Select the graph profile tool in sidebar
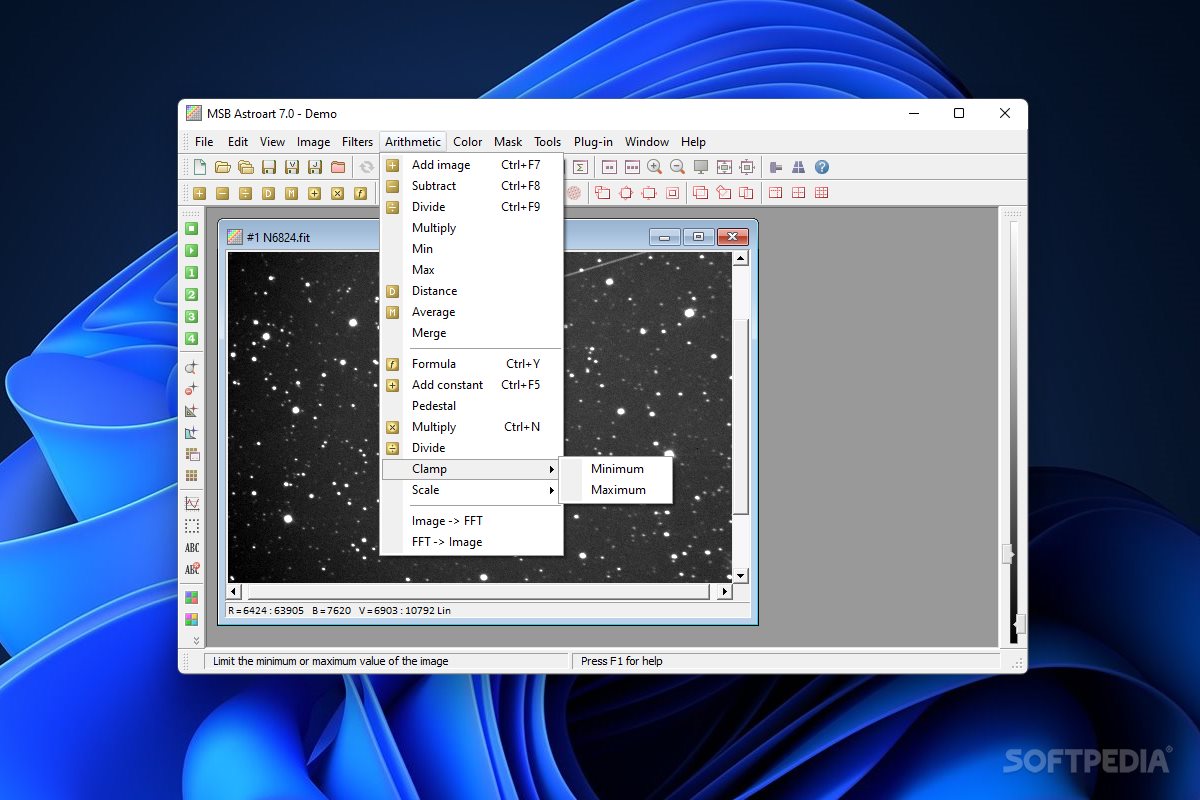Image resolution: width=1200 pixels, height=800 pixels. pos(191,504)
